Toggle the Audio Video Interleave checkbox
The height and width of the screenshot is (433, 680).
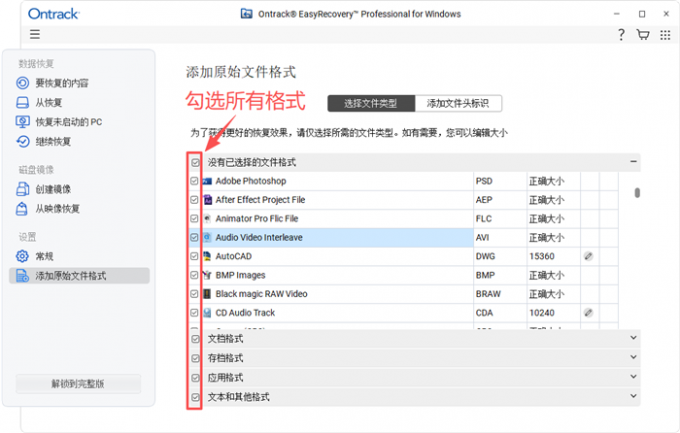(x=194, y=237)
